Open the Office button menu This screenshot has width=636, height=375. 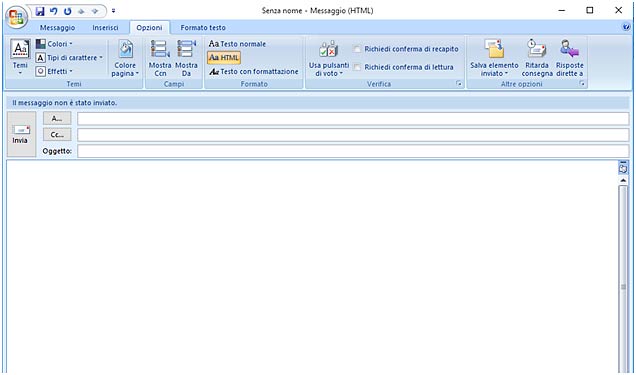tap(16, 17)
